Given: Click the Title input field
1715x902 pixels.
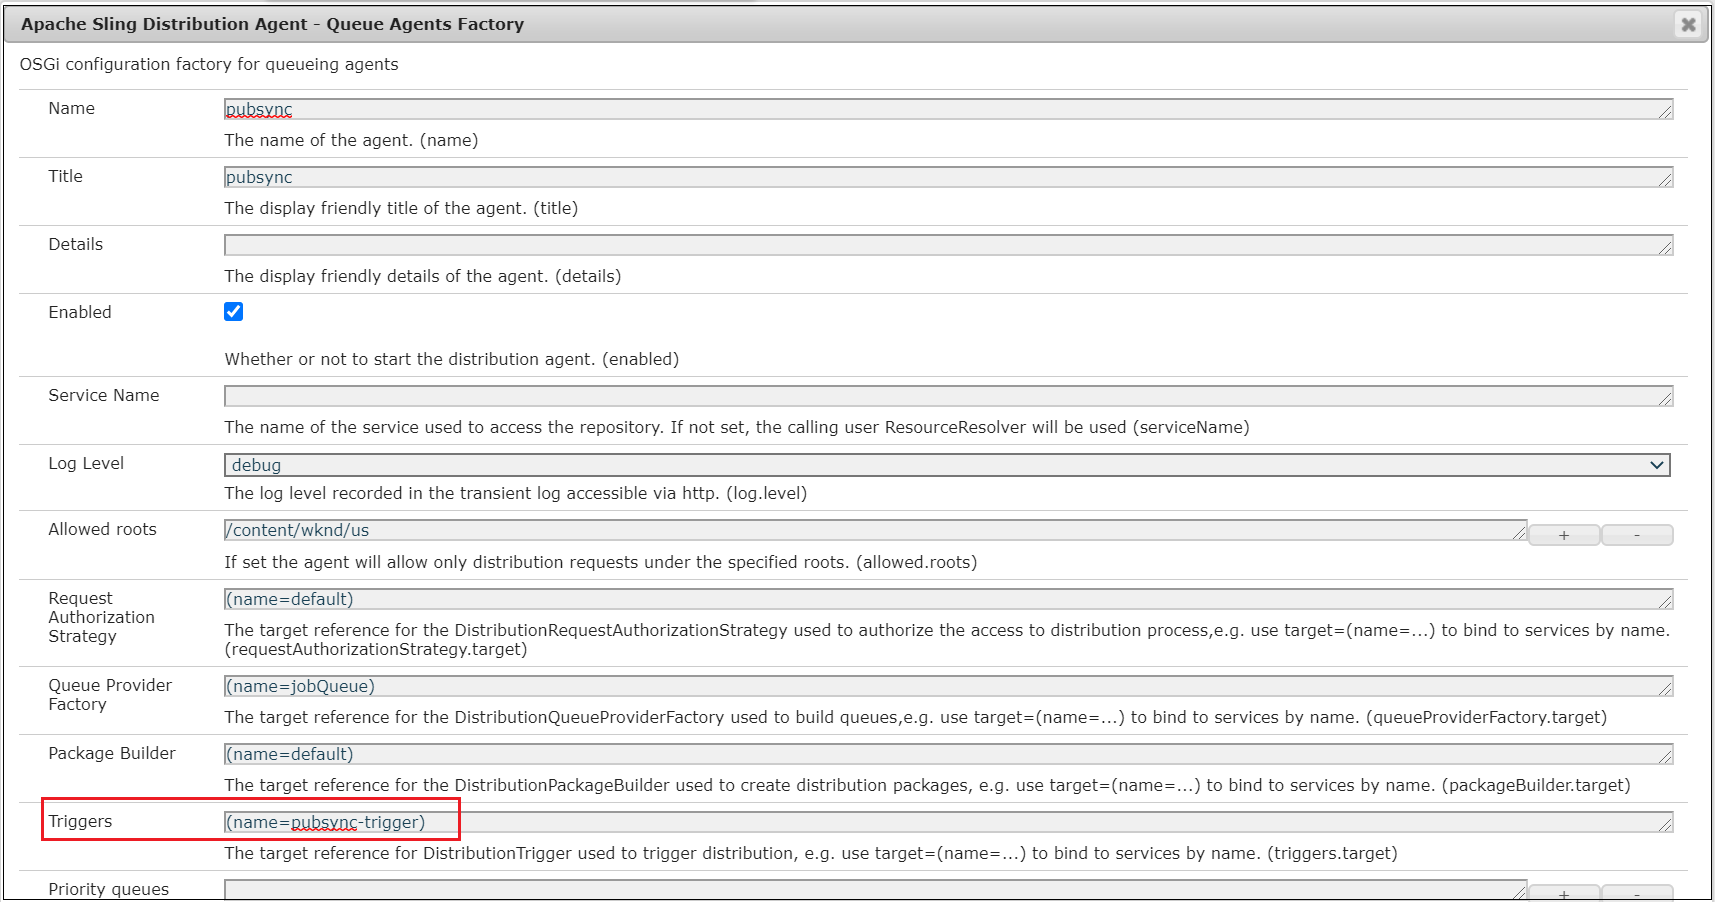Looking at the screenshot, I should (x=948, y=177).
